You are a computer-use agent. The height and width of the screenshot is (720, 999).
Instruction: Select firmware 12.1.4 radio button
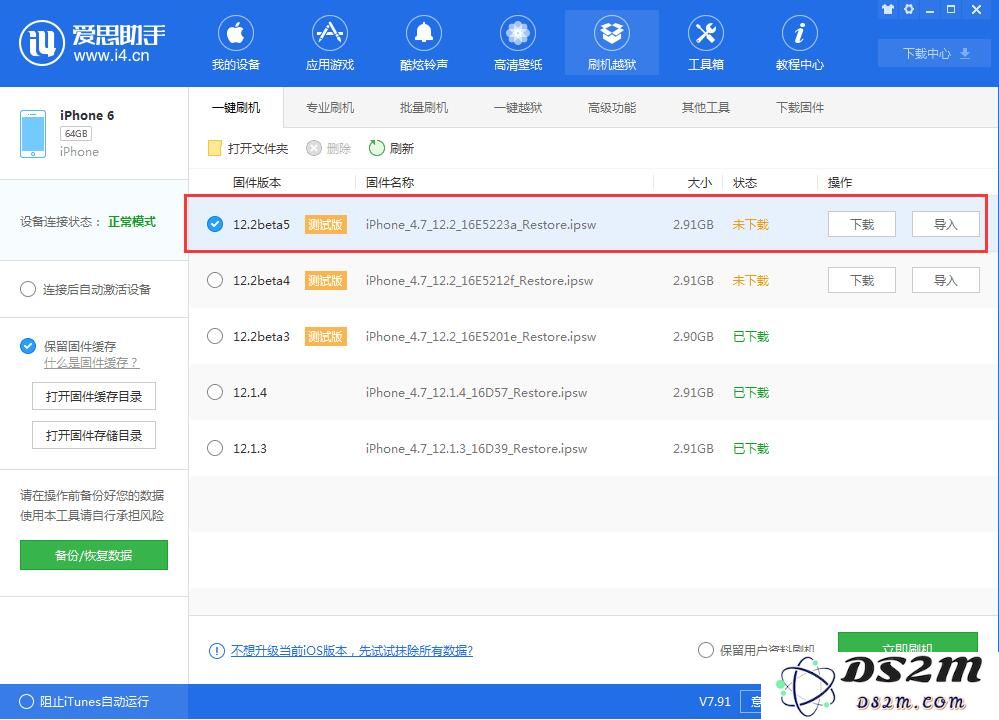pyautogui.click(x=215, y=392)
